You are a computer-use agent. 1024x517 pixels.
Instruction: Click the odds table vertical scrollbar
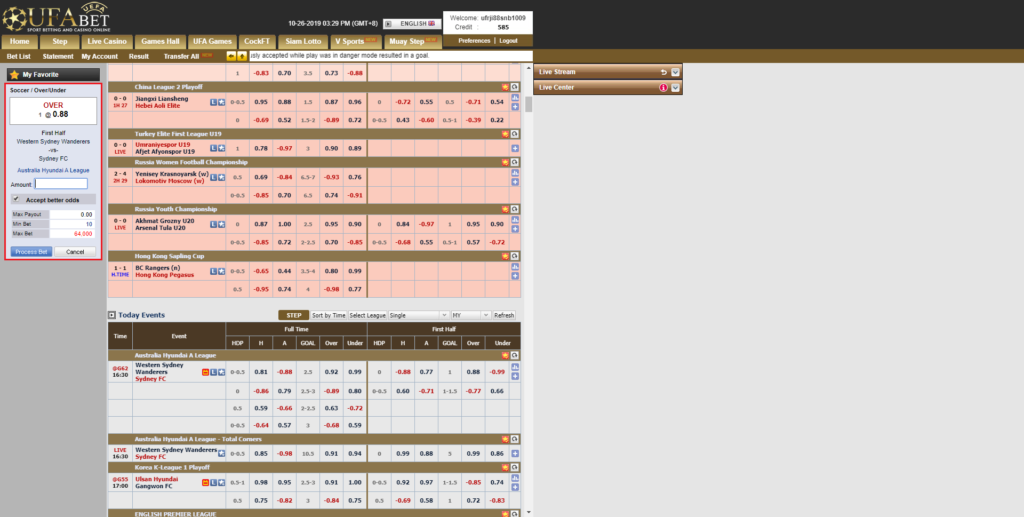(x=528, y=104)
